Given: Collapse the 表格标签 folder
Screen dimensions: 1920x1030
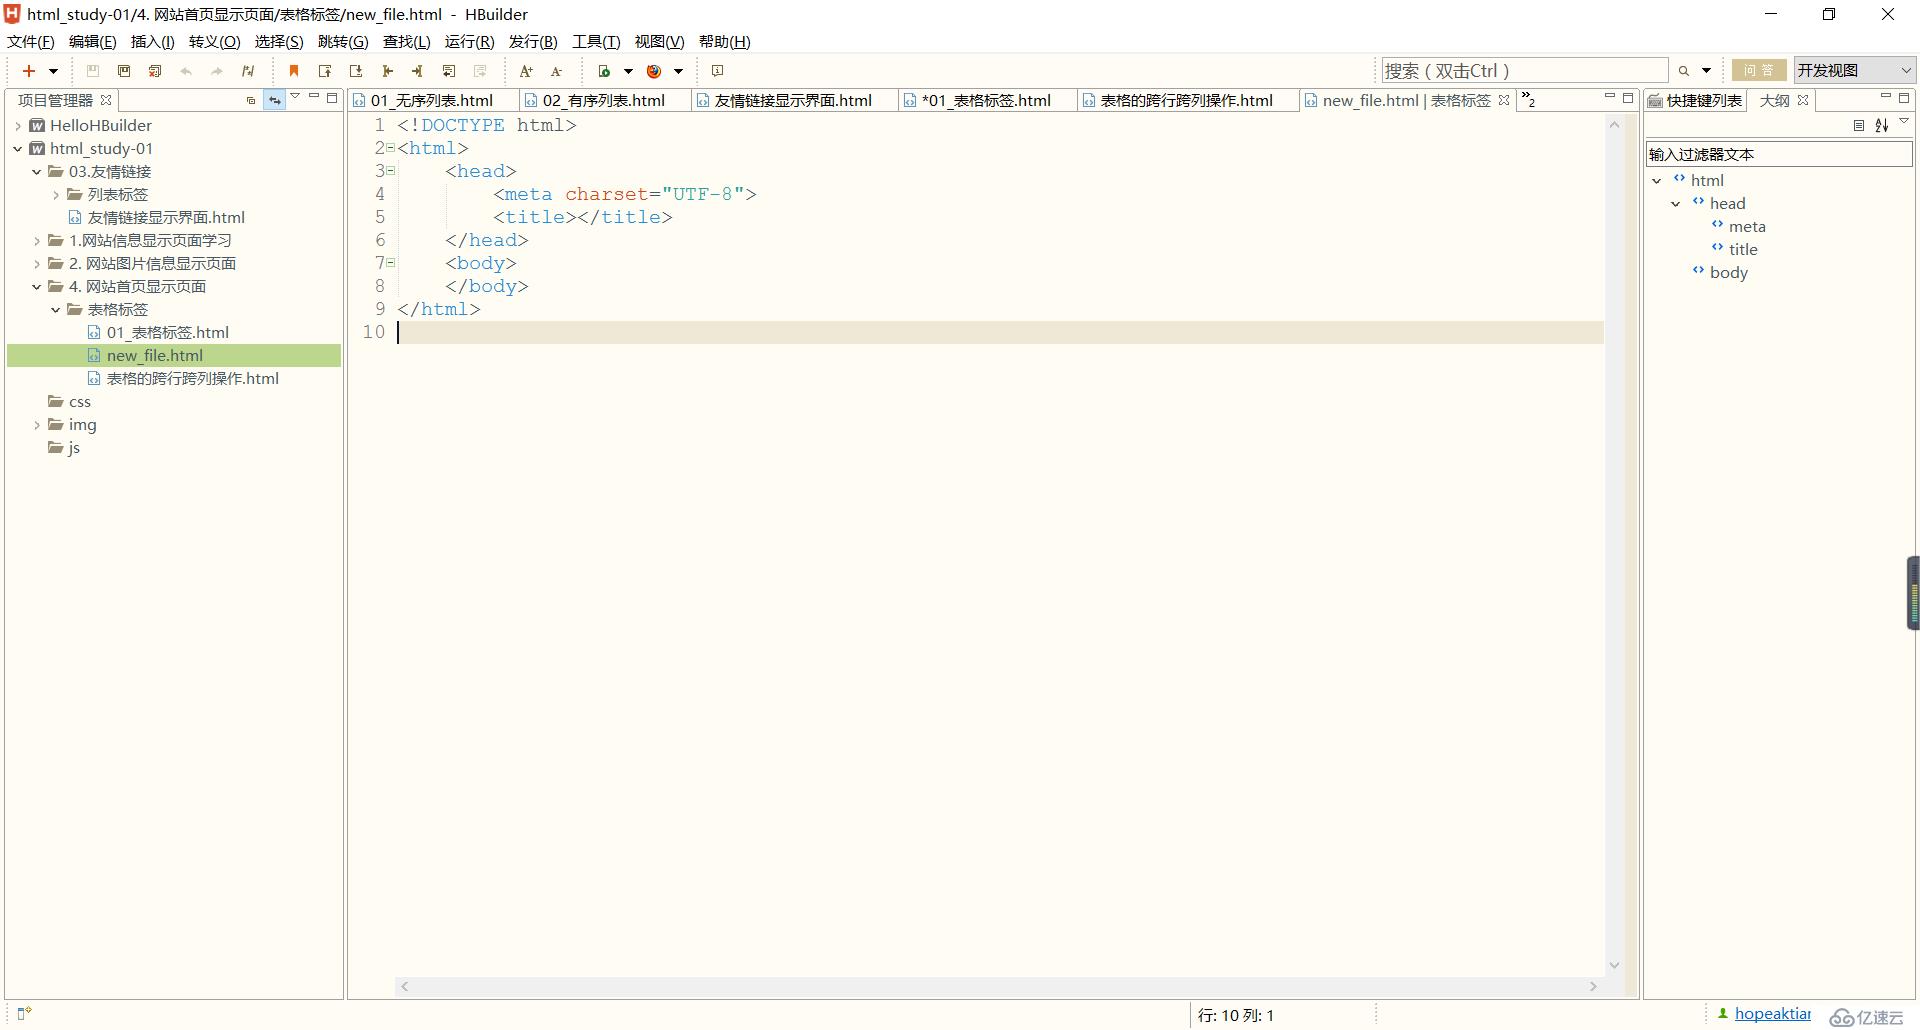Looking at the screenshot, I should click(56, 310).
